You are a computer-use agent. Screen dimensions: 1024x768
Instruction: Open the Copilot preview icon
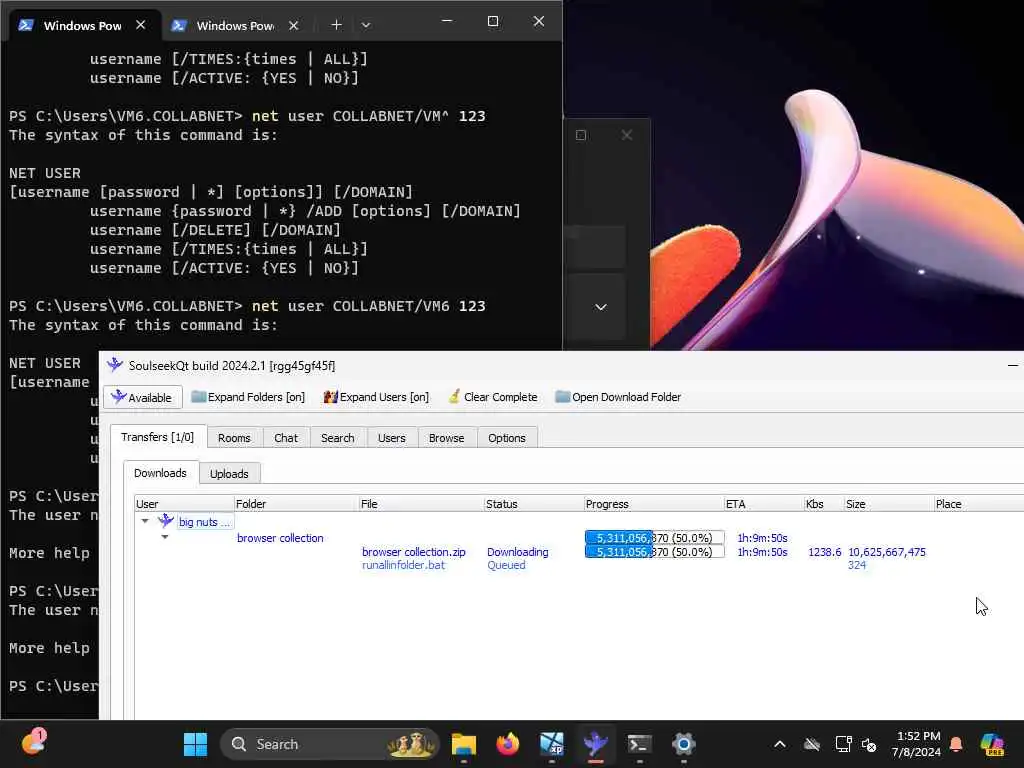993,744
